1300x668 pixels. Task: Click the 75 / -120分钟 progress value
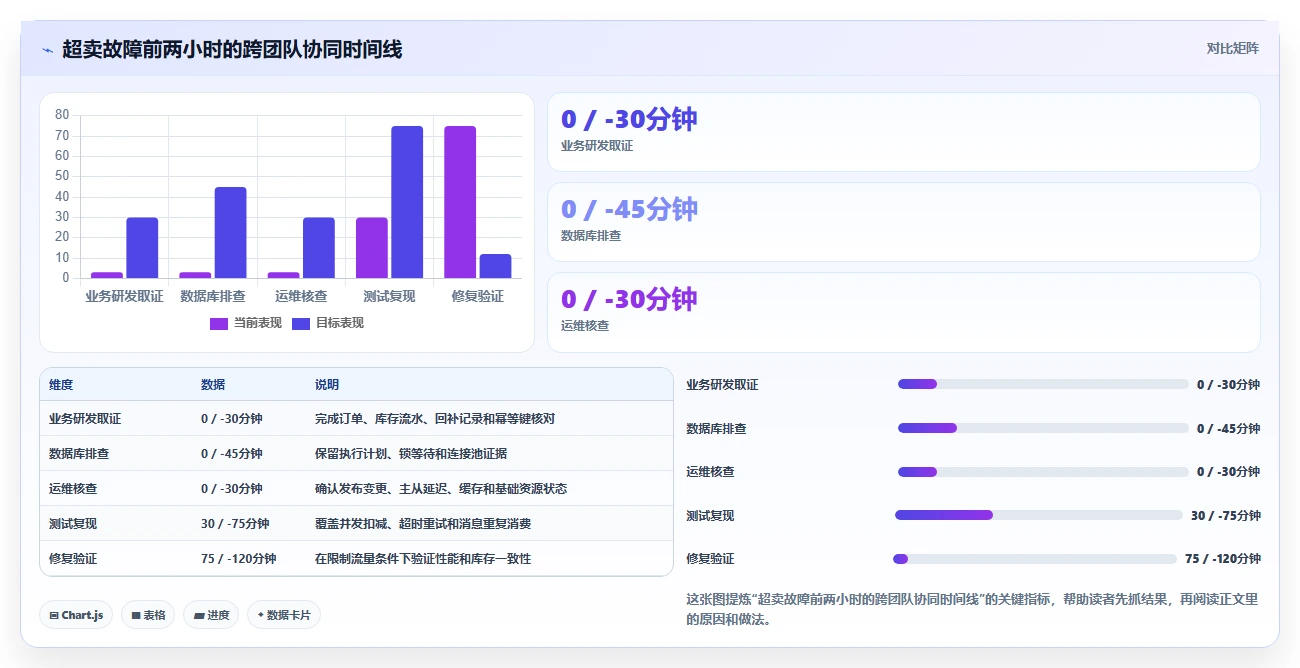(1222, 559)
